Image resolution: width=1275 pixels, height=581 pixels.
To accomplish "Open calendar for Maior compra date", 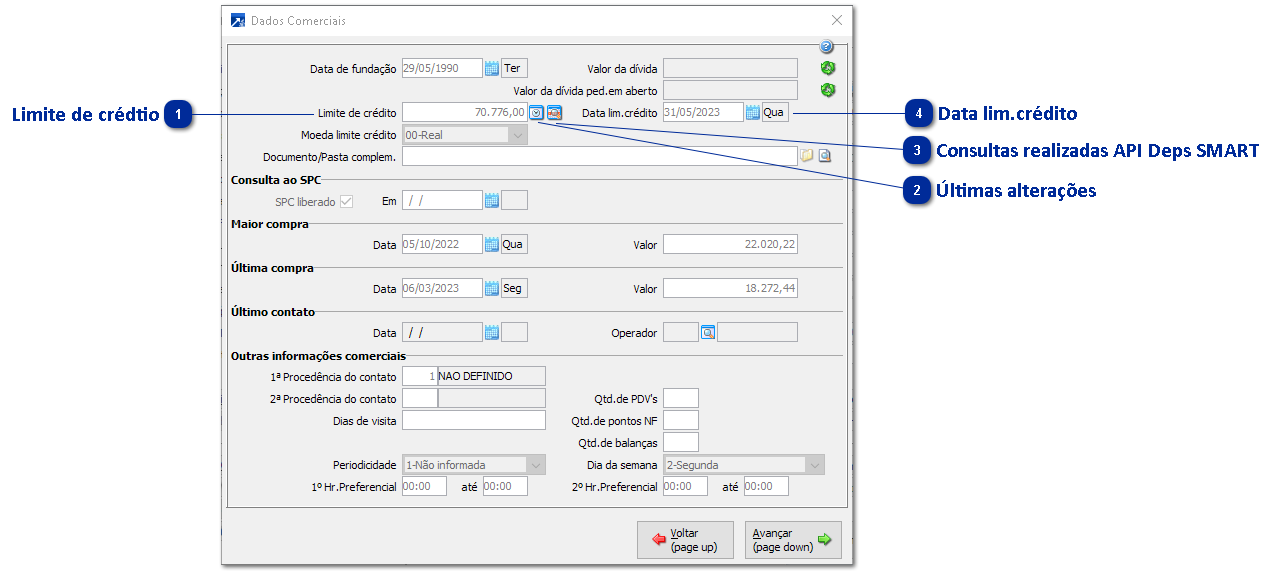I will (491, 244).
